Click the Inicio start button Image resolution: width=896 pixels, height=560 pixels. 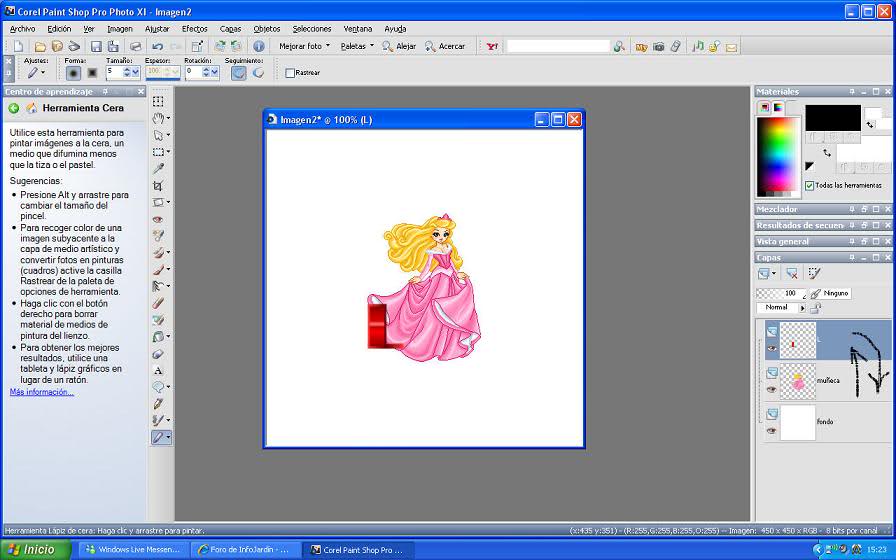[x=35, y=550]
